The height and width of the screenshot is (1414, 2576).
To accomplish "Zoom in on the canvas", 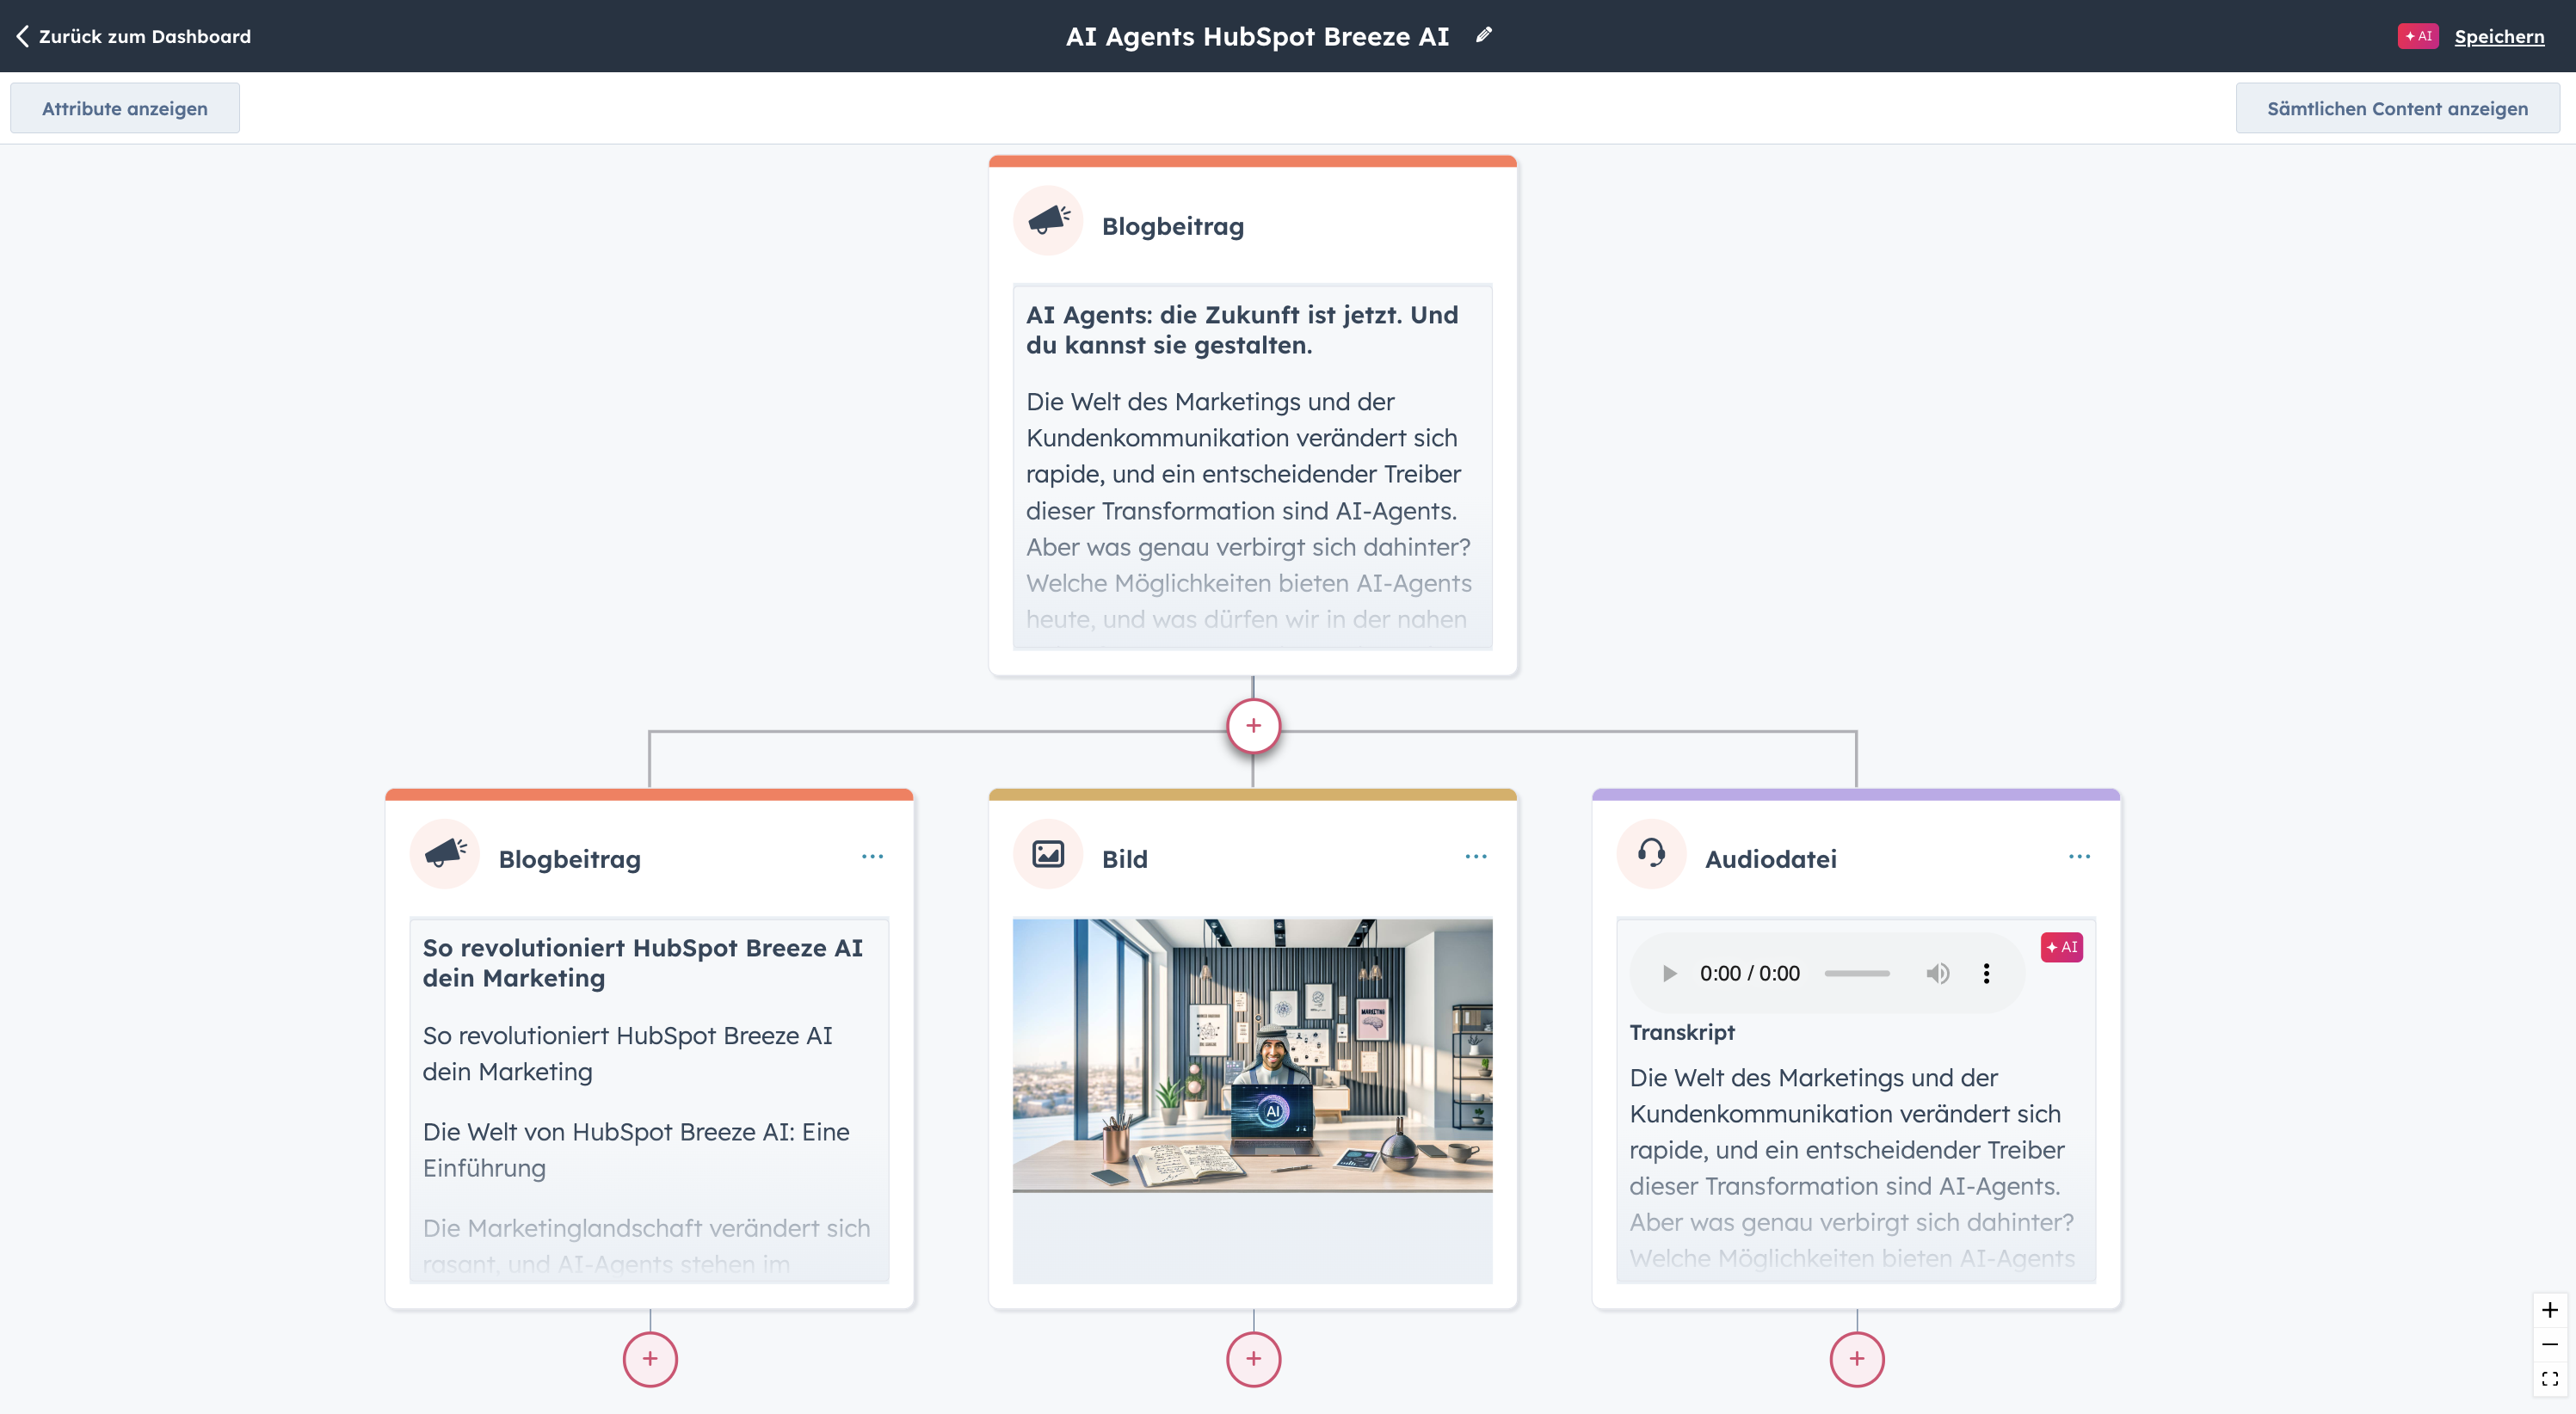I will pyautogui.click(x=2549, y=1310).
